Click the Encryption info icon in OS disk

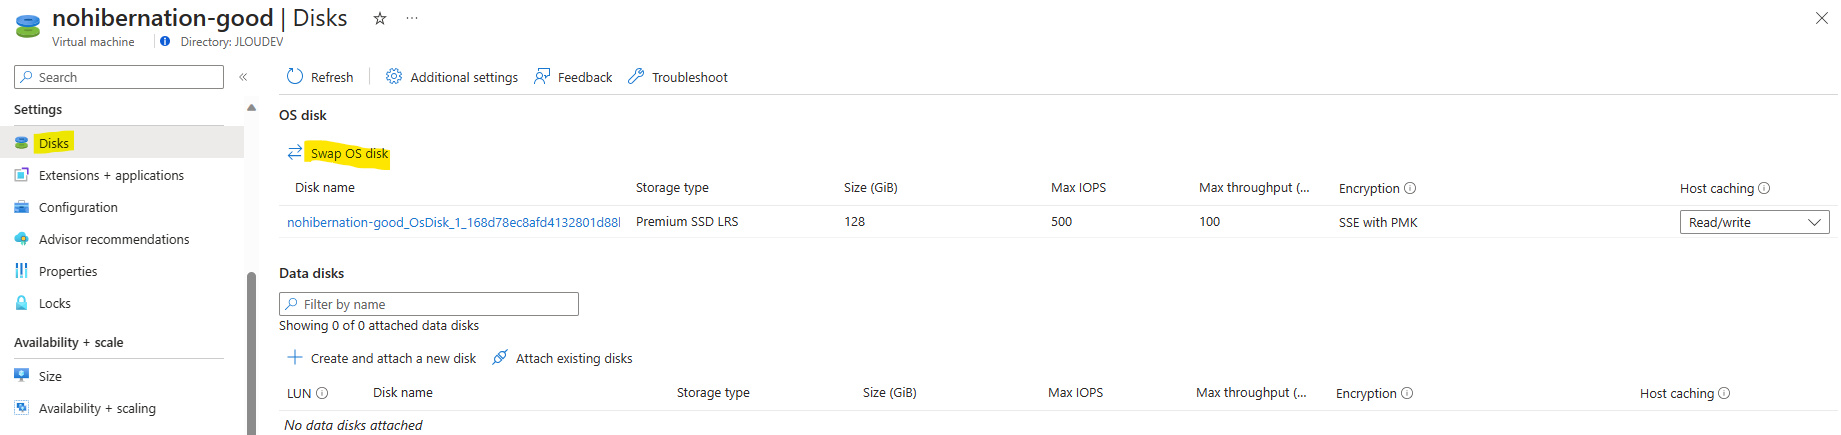tap(1410, 188)
